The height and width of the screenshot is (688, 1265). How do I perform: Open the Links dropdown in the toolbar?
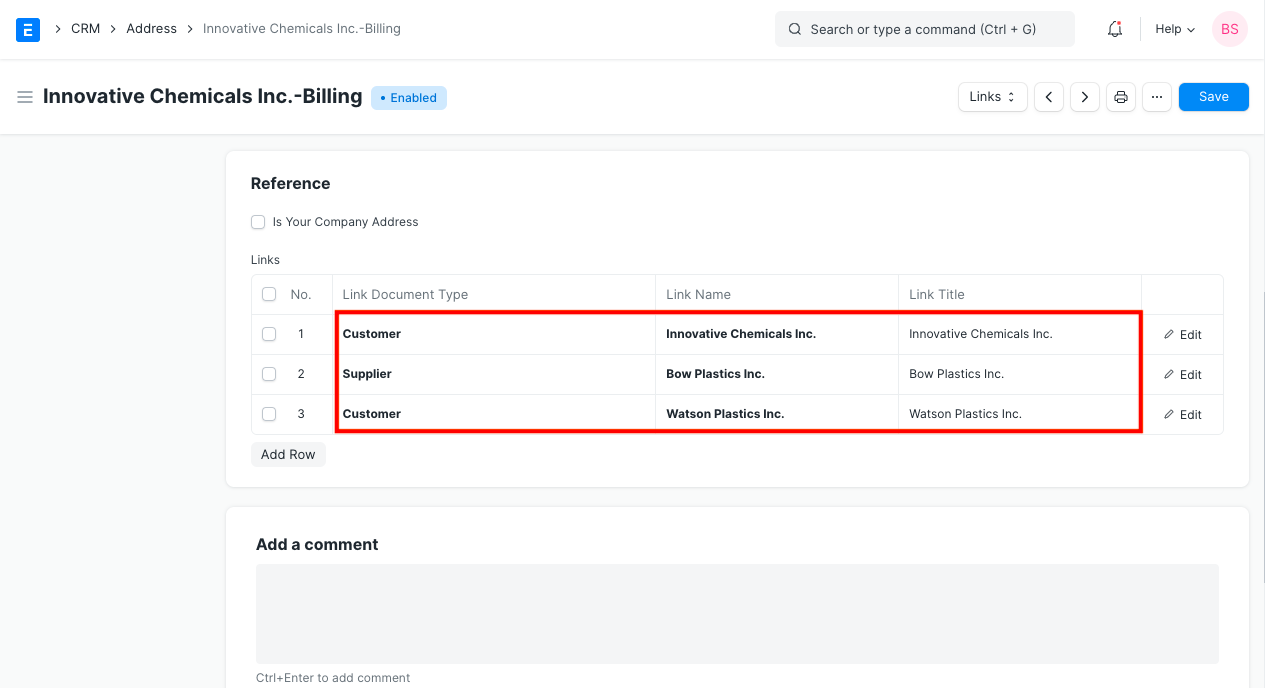[x=991, y=96]
